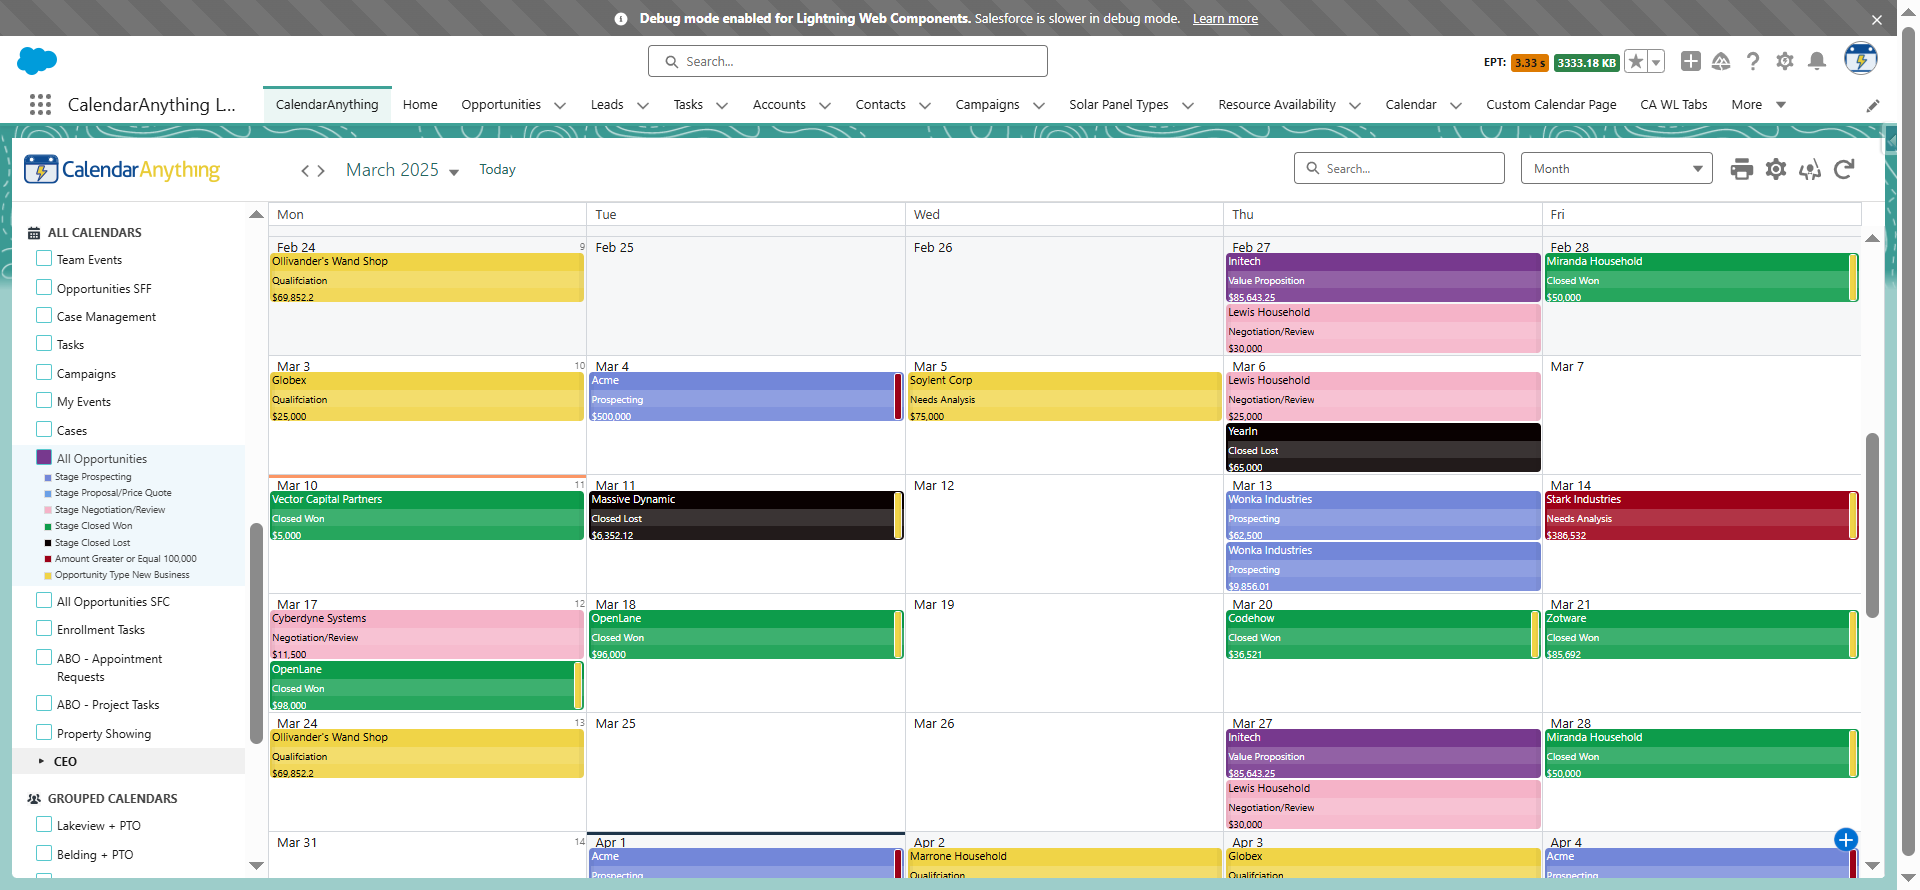Toggle the Case Management calendar
The image size is (1920, 890).
(x=44, y=315)
